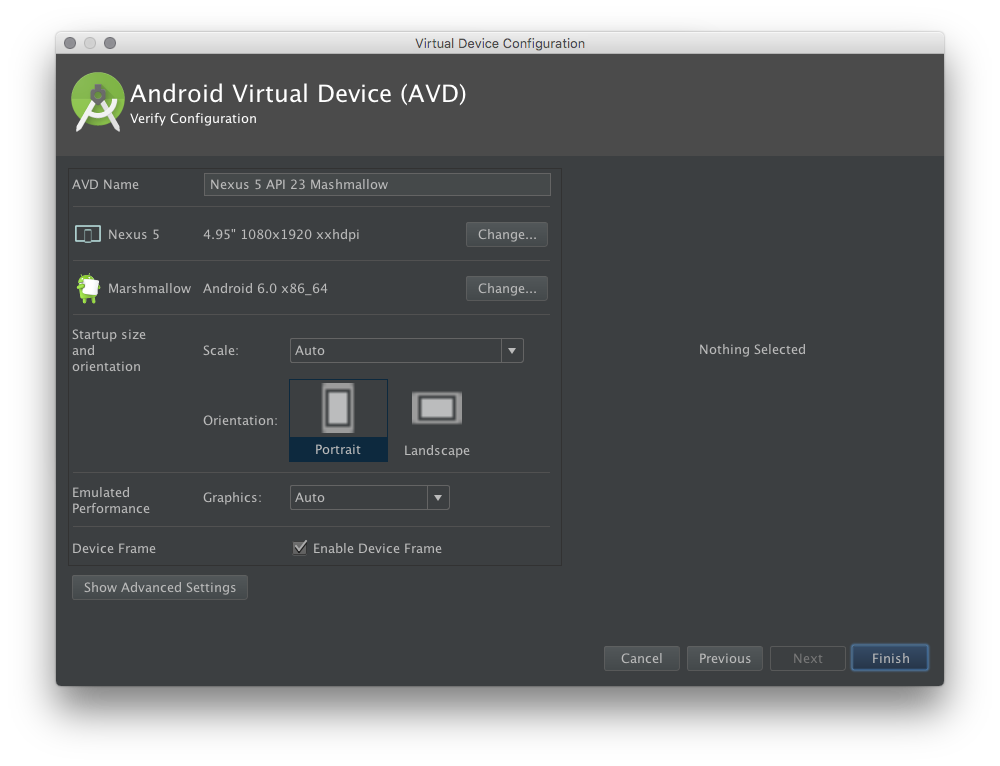Click the Android Studio logo icon
The image size is (1000, 766).
[98, 102]
